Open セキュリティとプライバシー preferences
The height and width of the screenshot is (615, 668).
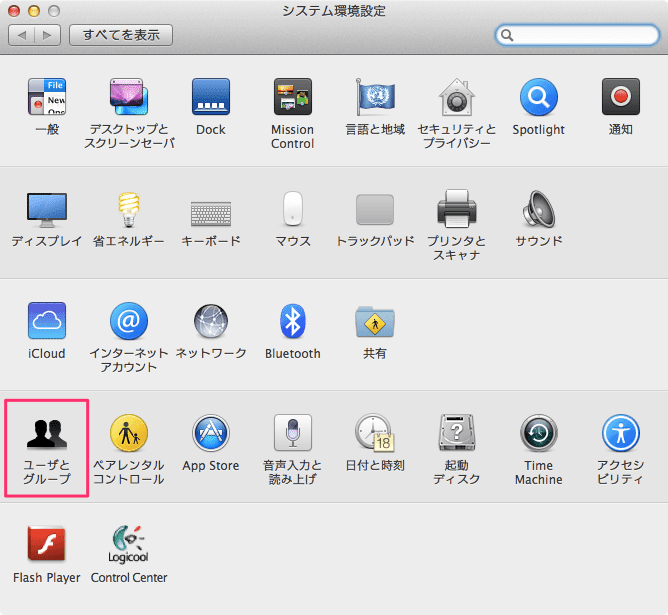click(457, 97)
